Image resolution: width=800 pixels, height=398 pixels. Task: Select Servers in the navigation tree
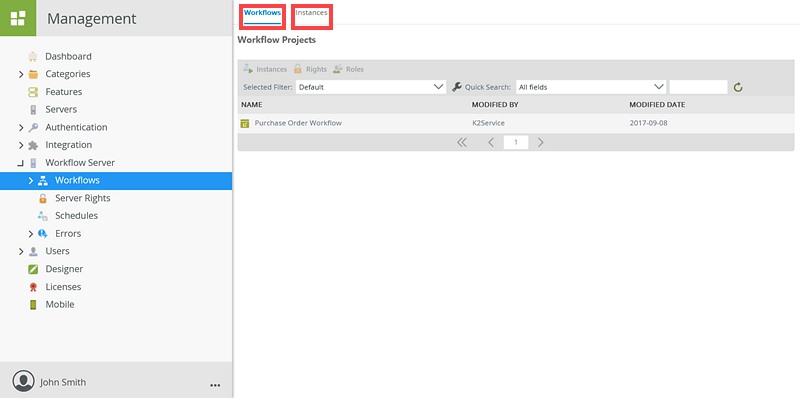coord(61,109)
